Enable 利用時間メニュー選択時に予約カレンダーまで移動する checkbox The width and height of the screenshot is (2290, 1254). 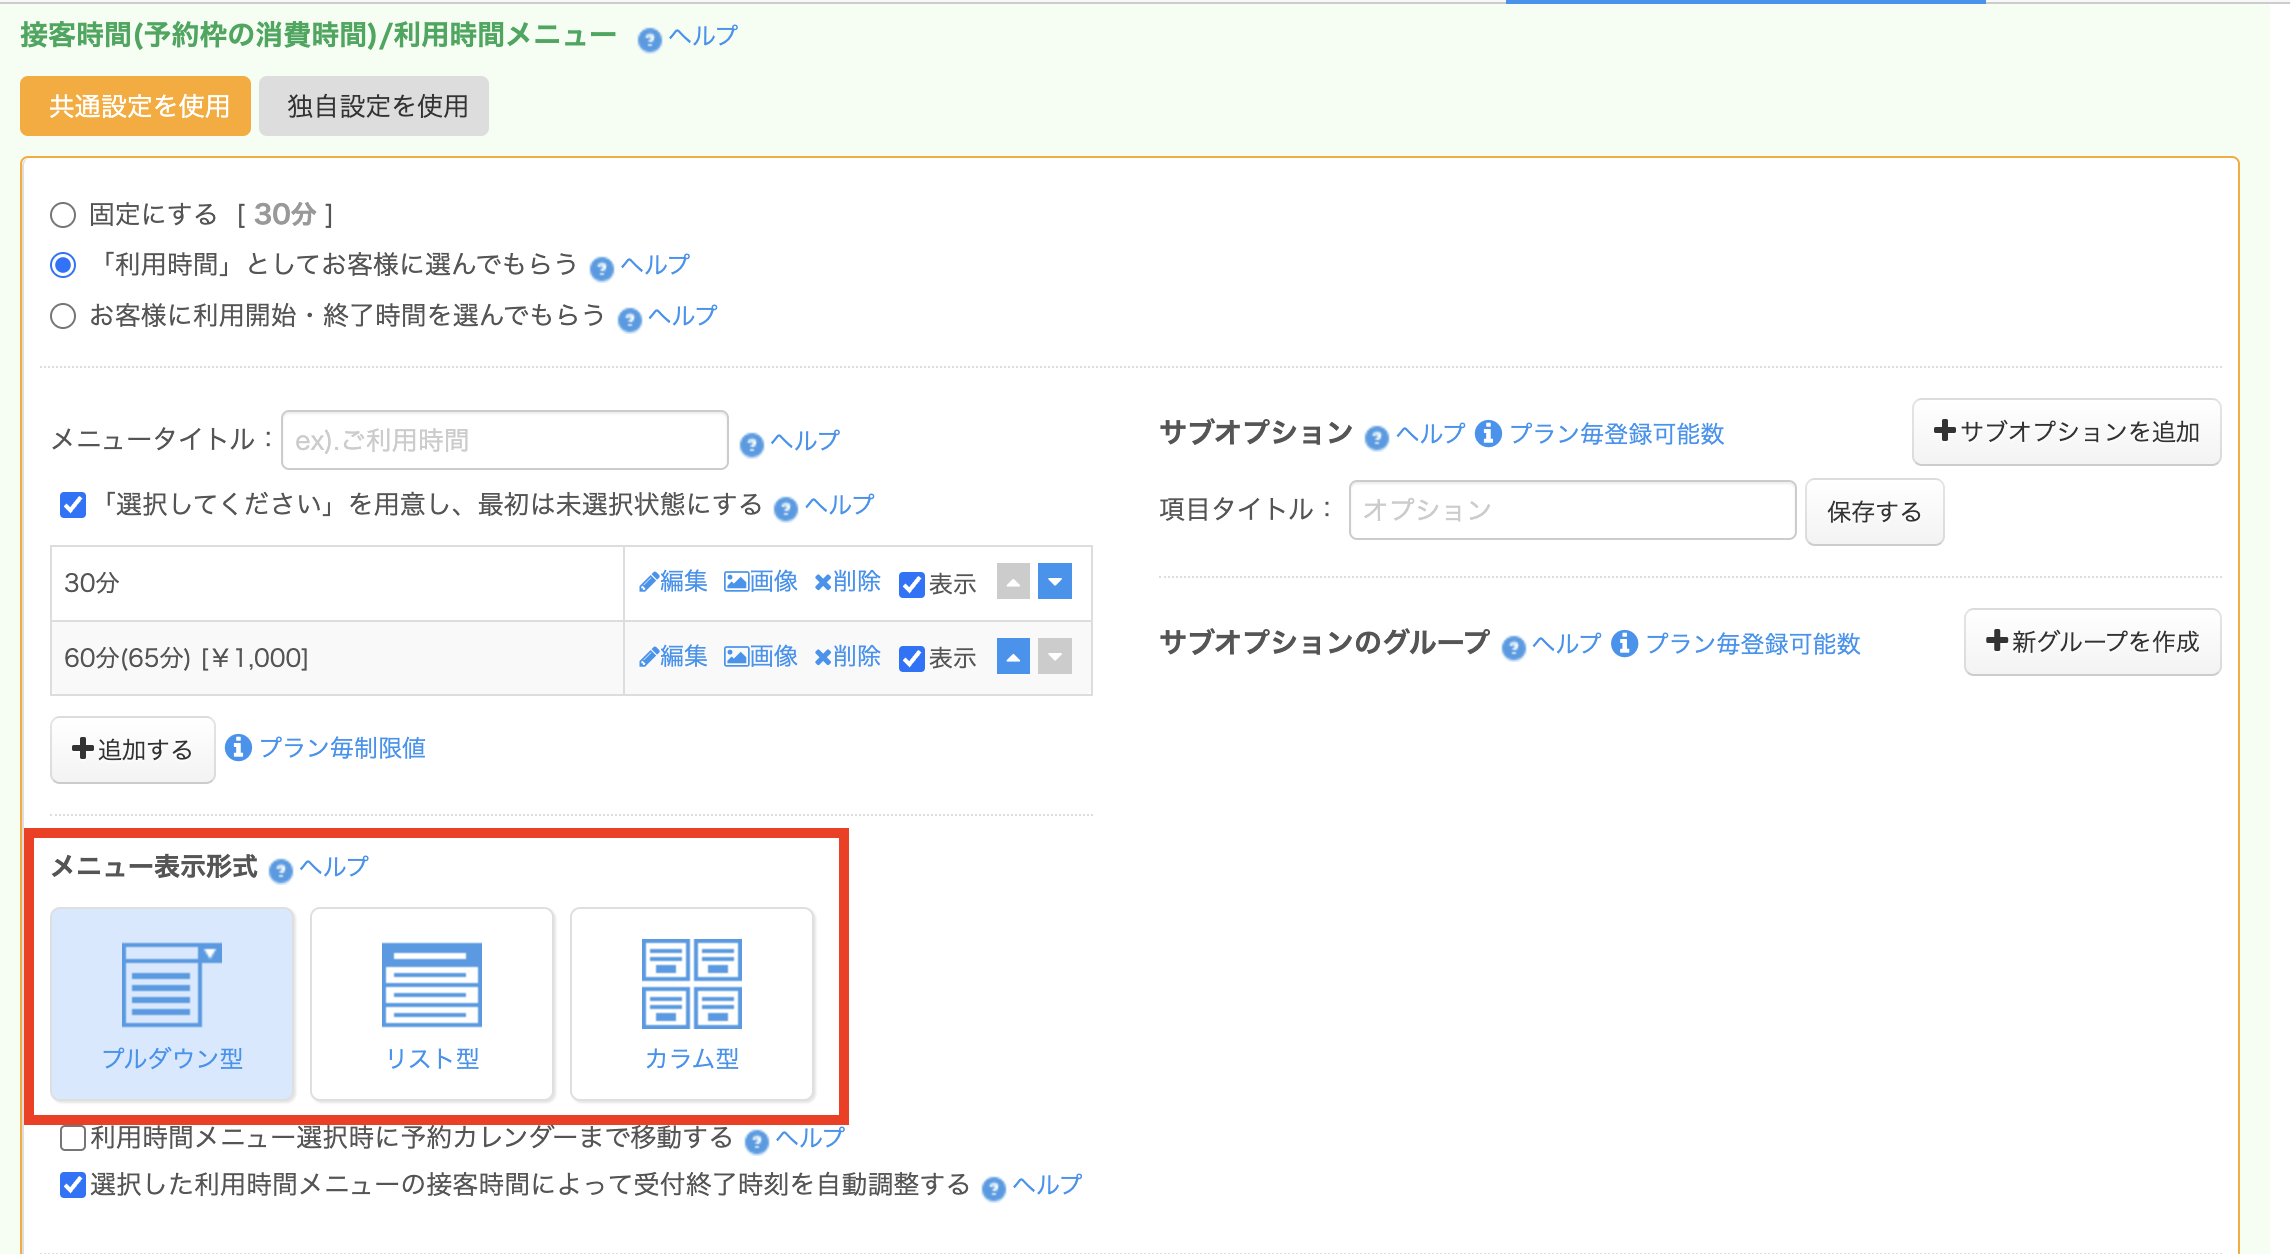point(73,1138)
